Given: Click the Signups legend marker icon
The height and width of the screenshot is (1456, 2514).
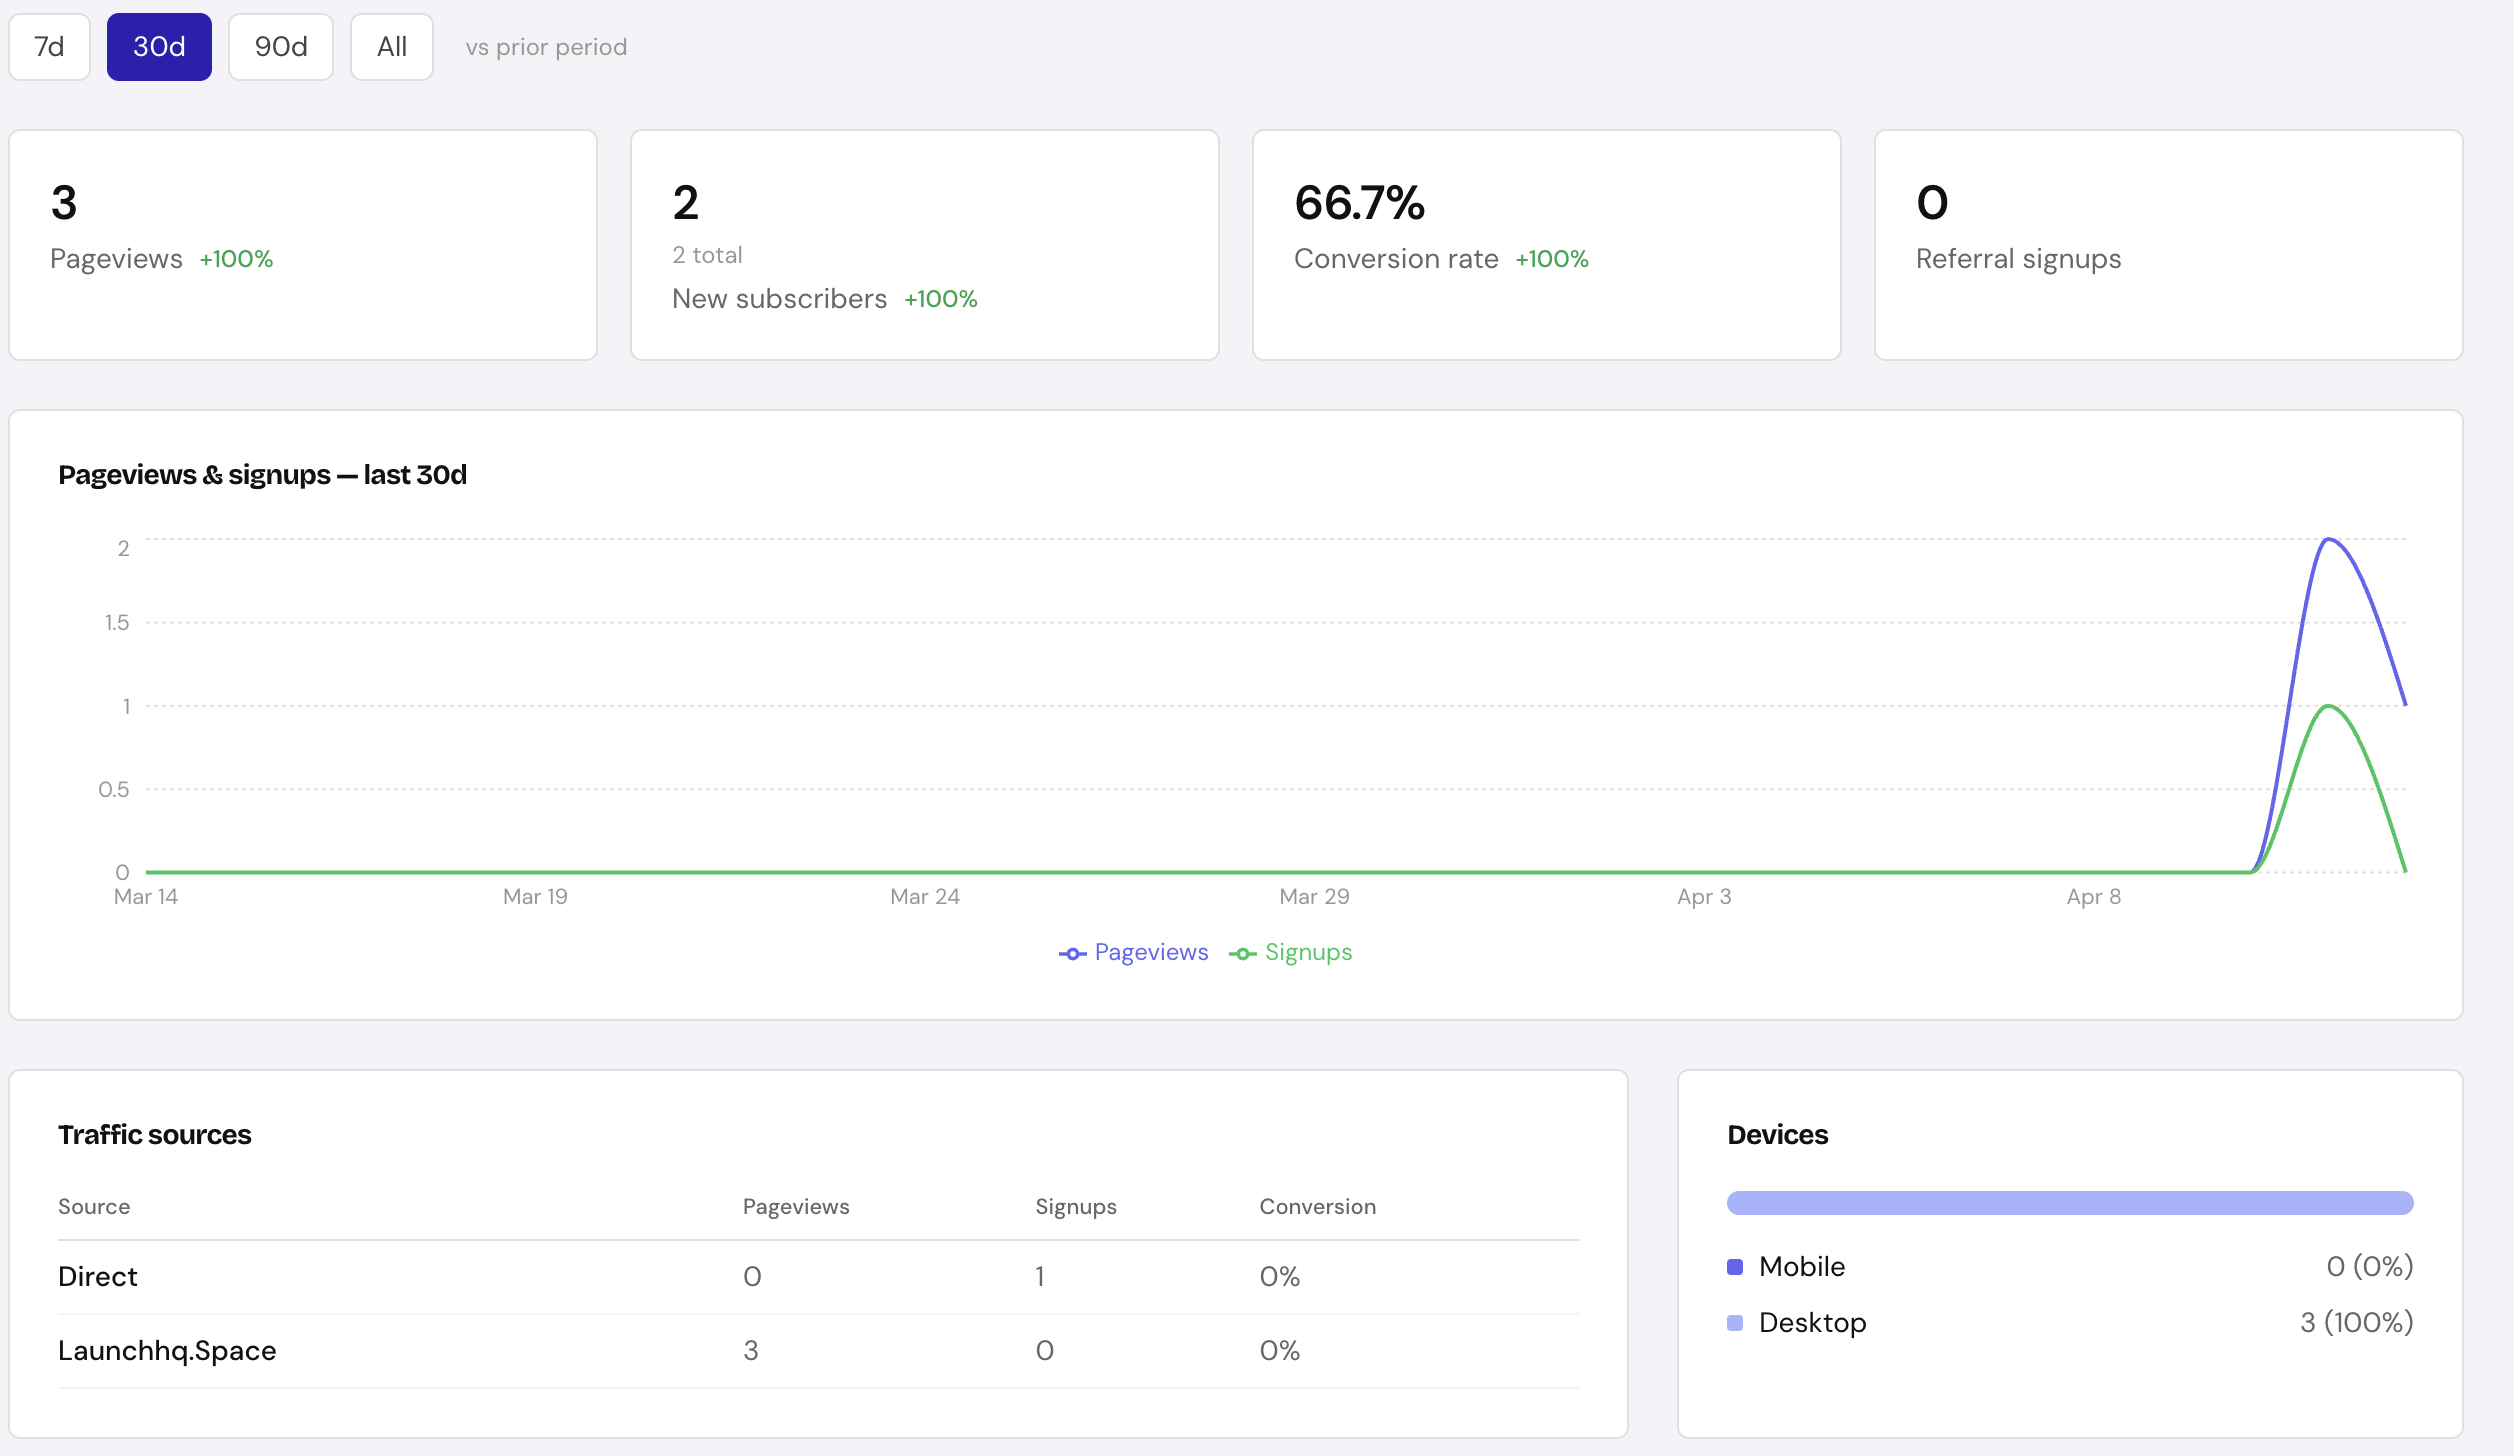Looking at the screenshot, I should click(1242, 954).
